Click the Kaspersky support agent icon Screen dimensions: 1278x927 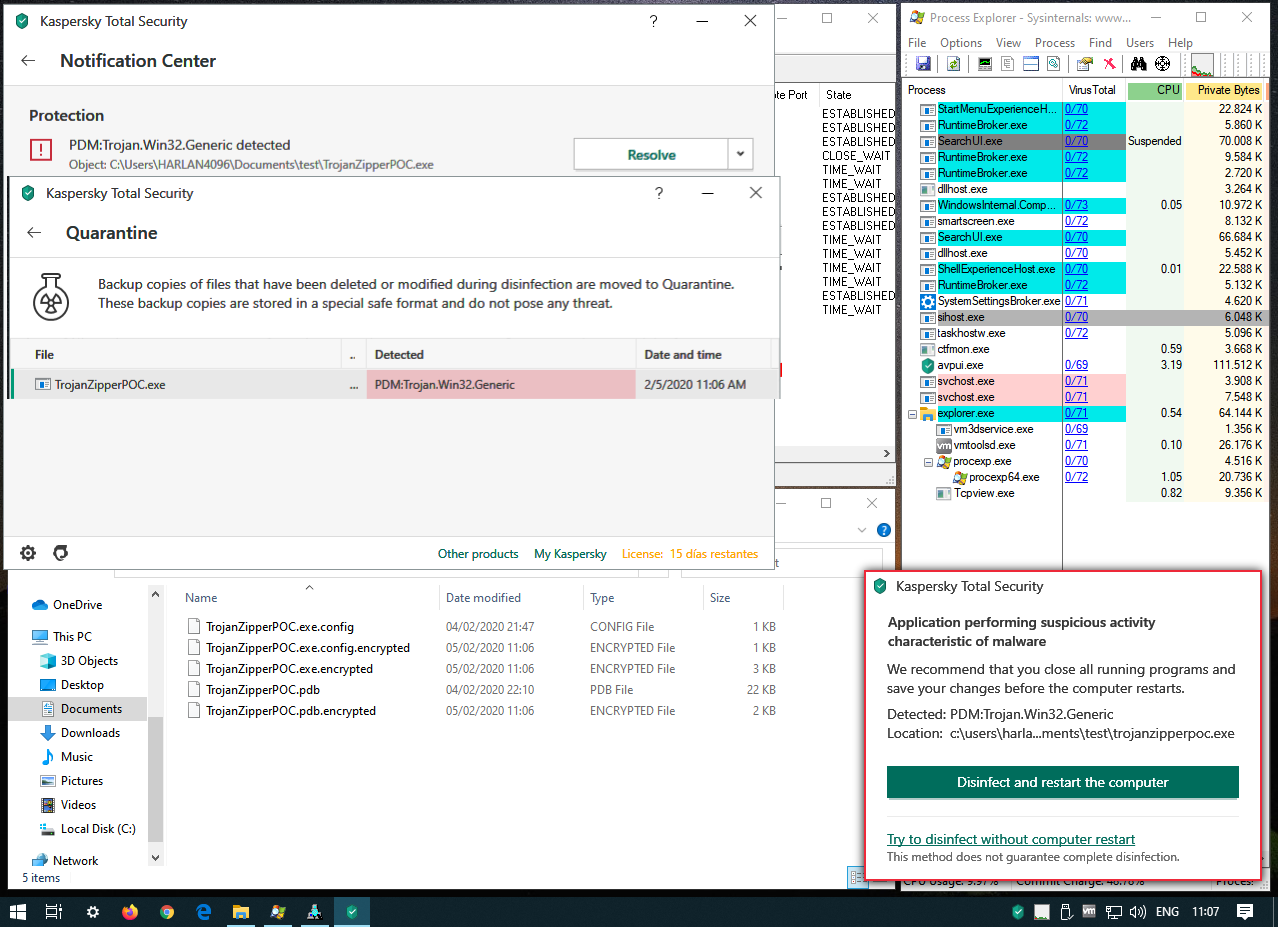tap(60, 553)
